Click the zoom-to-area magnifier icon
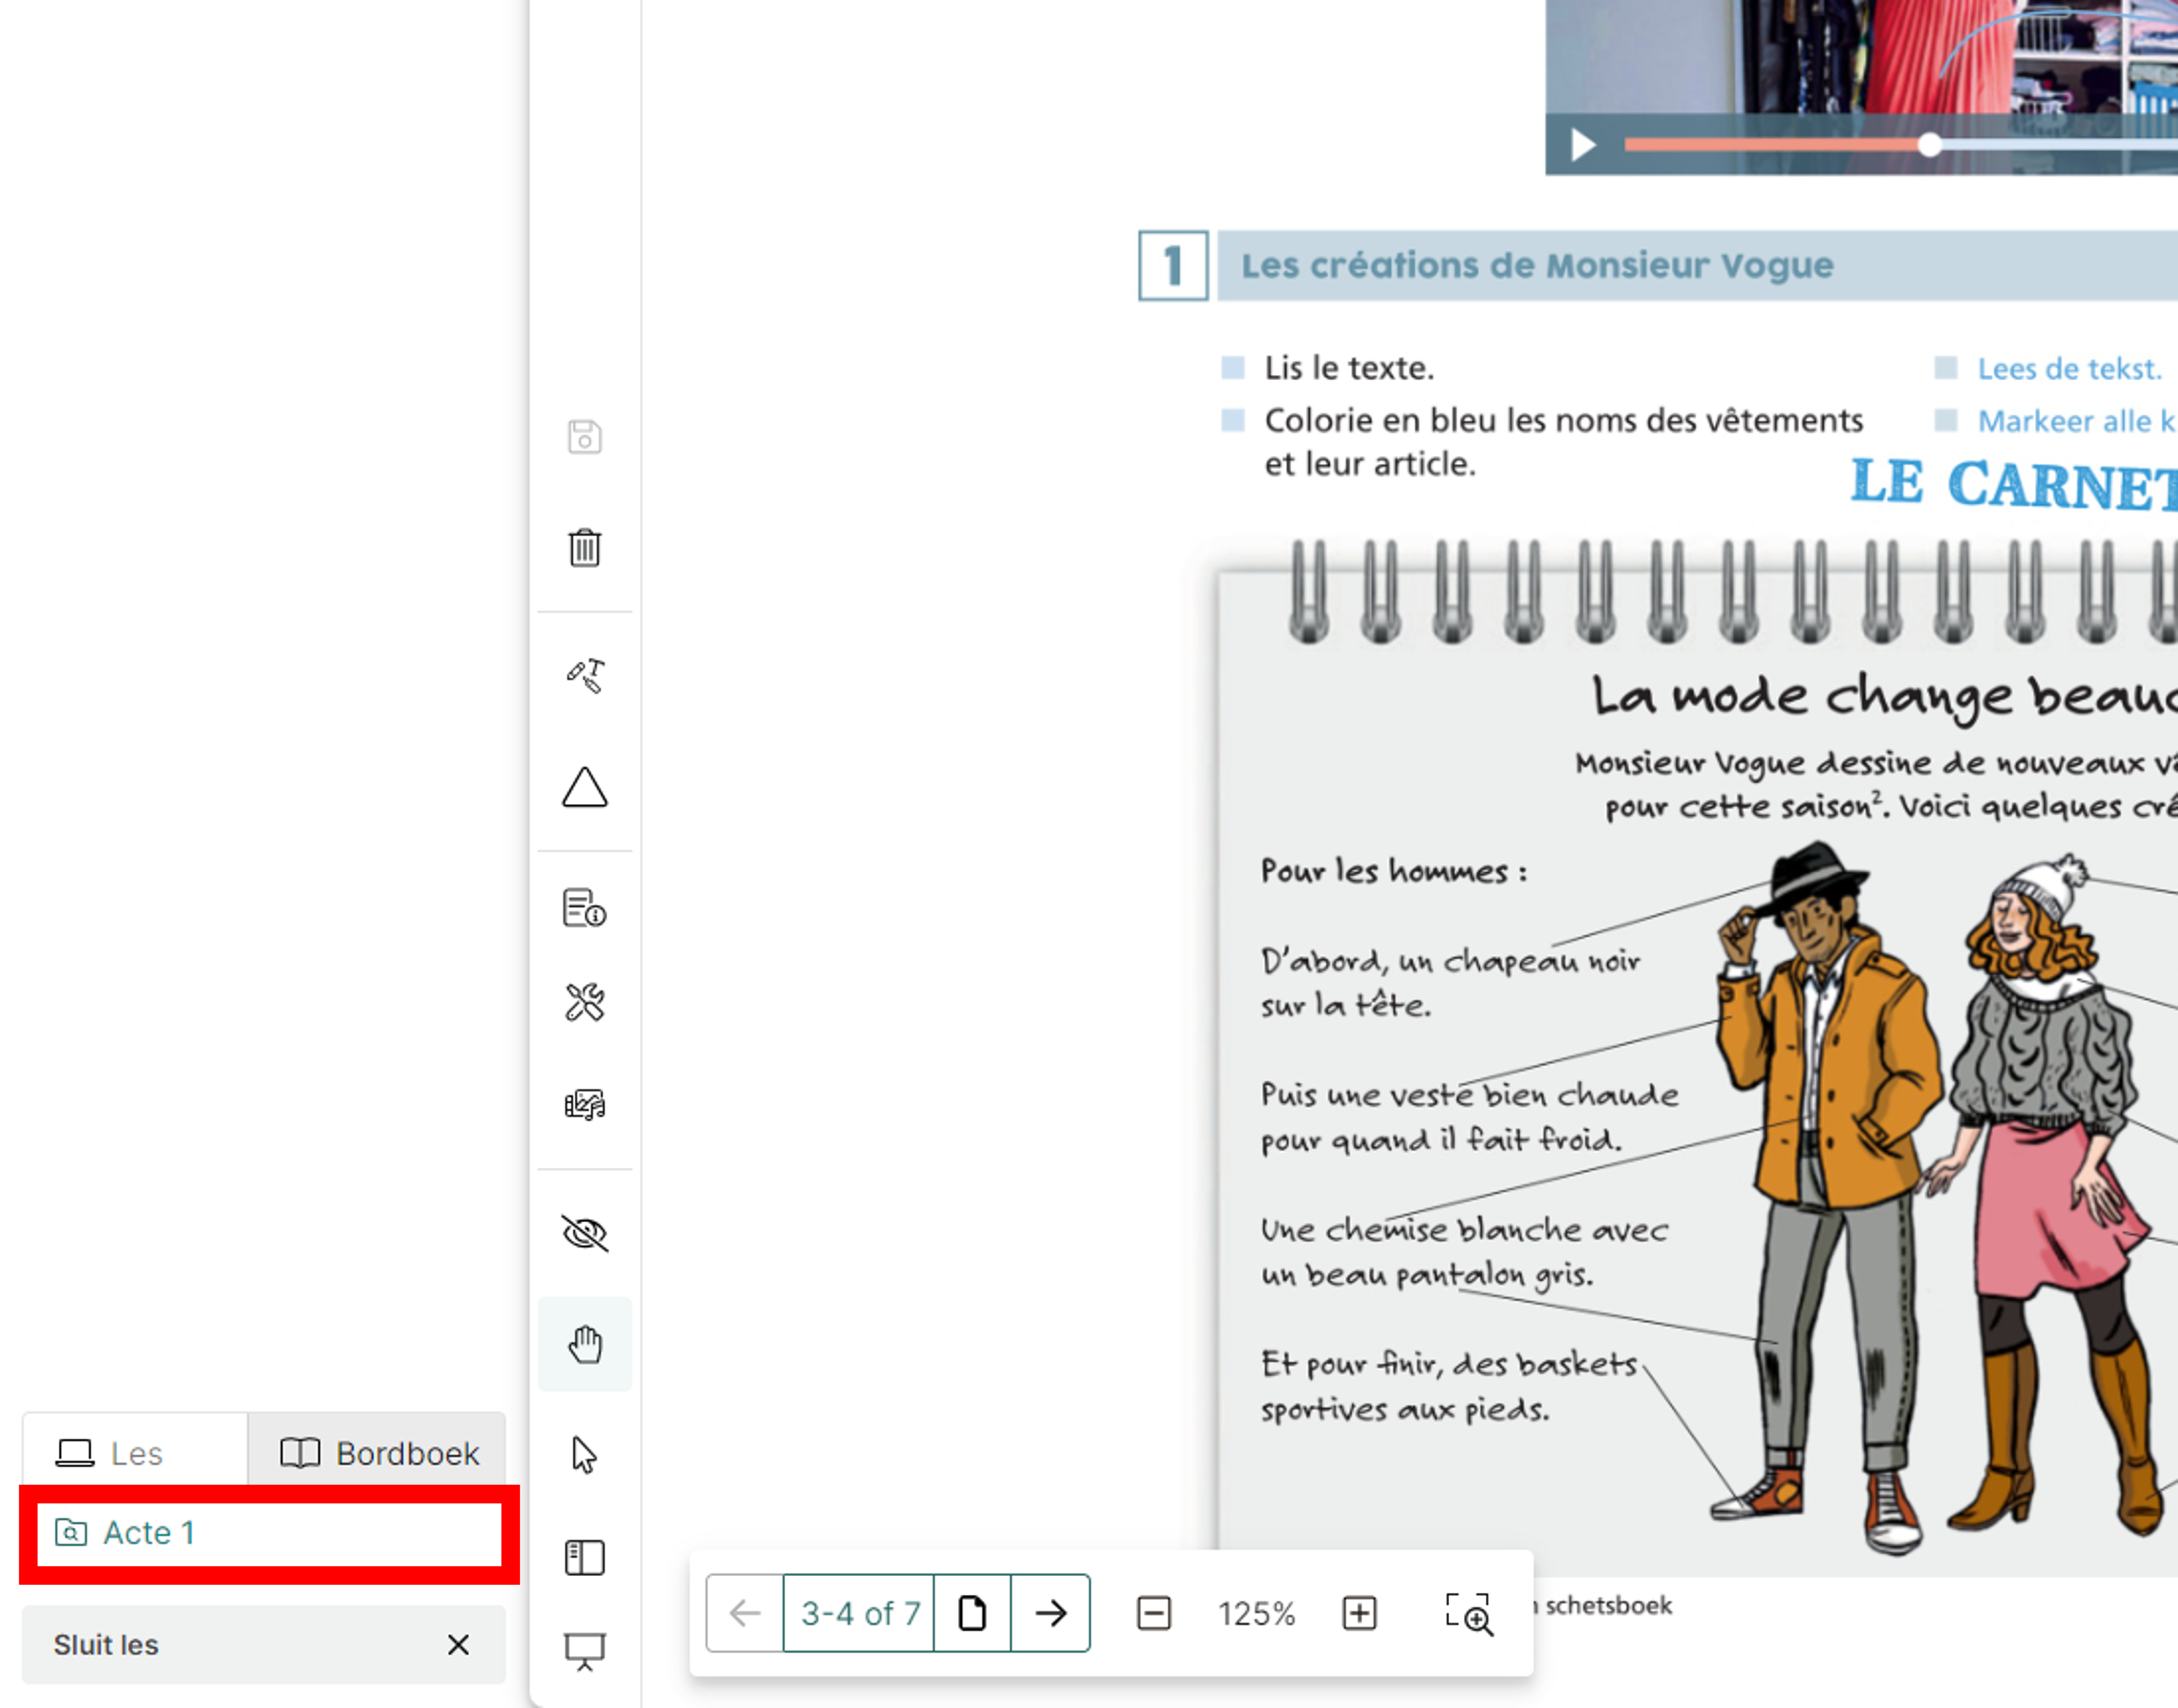Screen dimensions: 2178x1708 pos(1469,1613)
